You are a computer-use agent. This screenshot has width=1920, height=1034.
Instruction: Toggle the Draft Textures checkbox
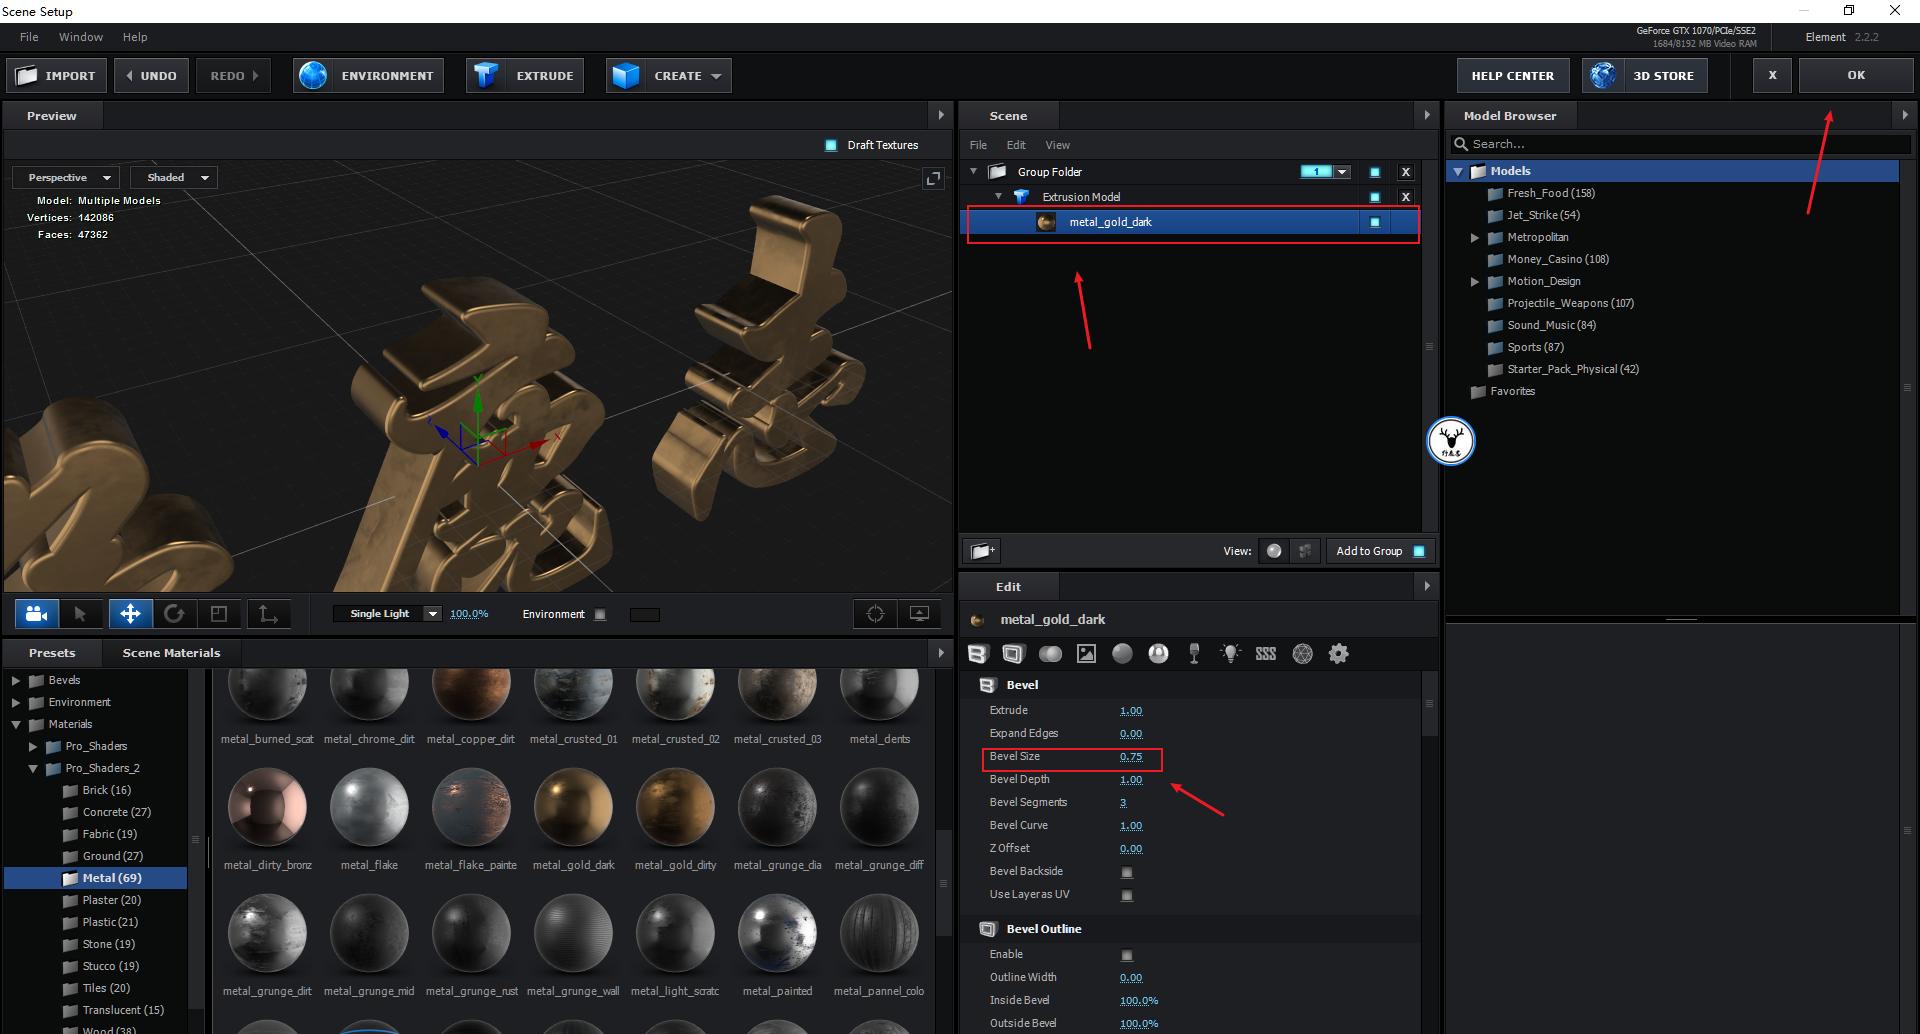tap(830, 145)
